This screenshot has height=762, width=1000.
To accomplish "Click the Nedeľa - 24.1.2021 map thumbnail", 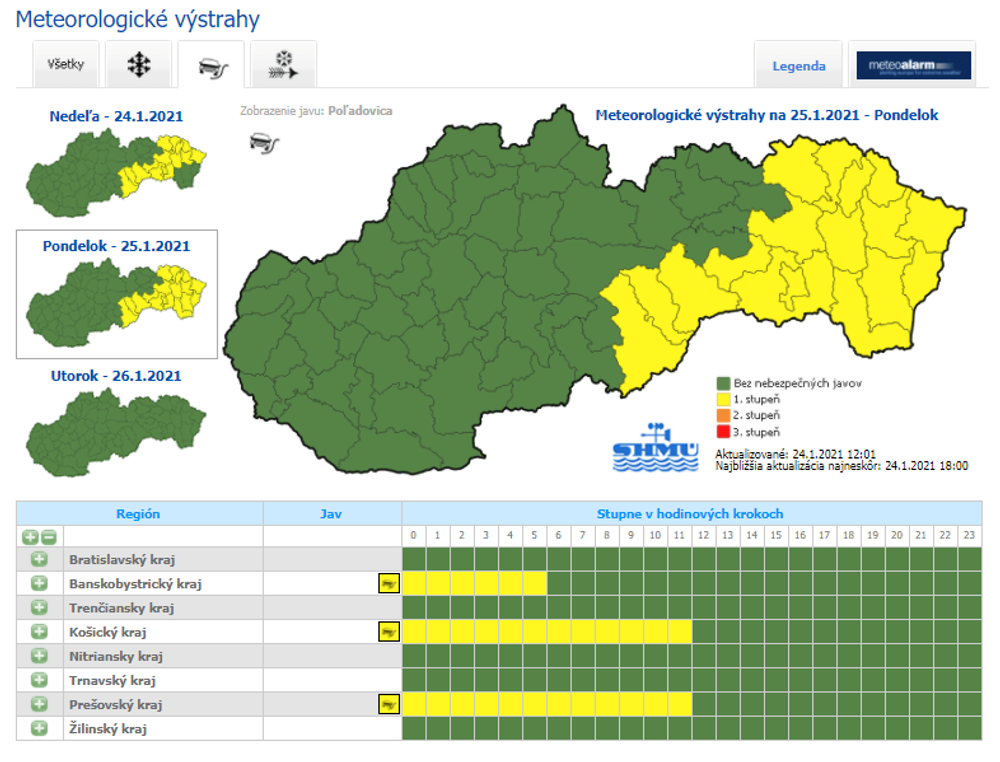I will pyautogui.click(x=116, y=175).
